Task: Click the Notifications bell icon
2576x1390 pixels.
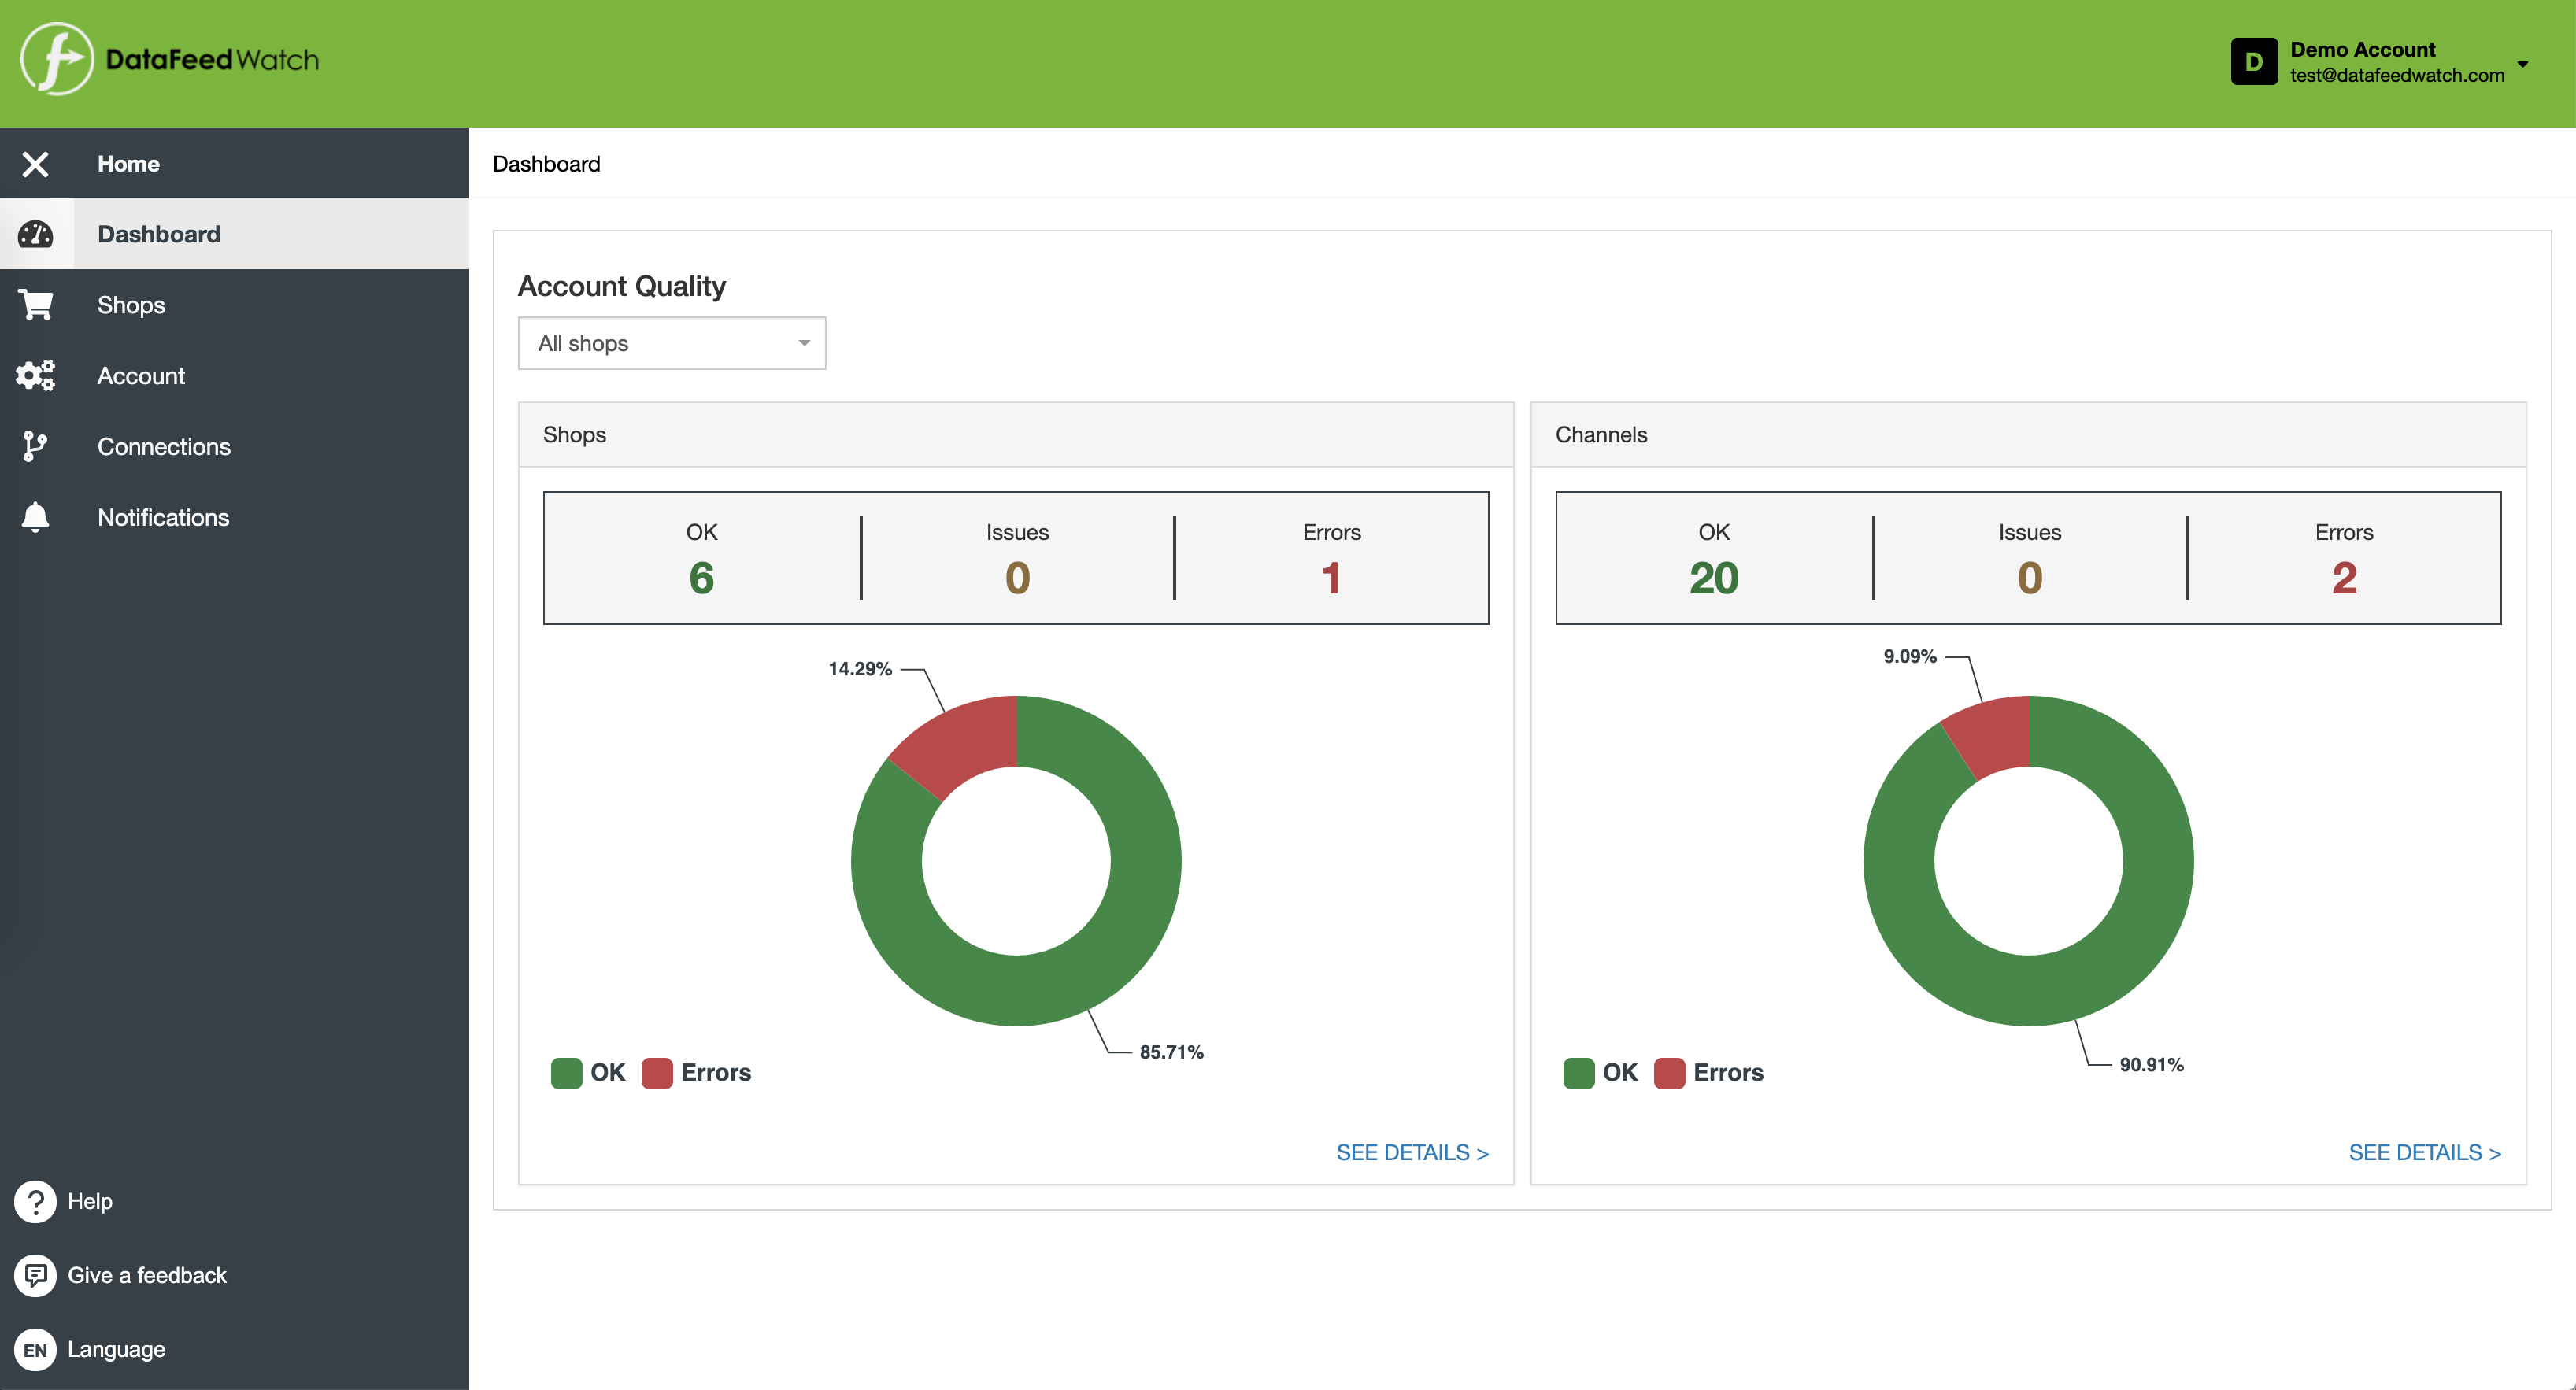Action: coord(35,517)
